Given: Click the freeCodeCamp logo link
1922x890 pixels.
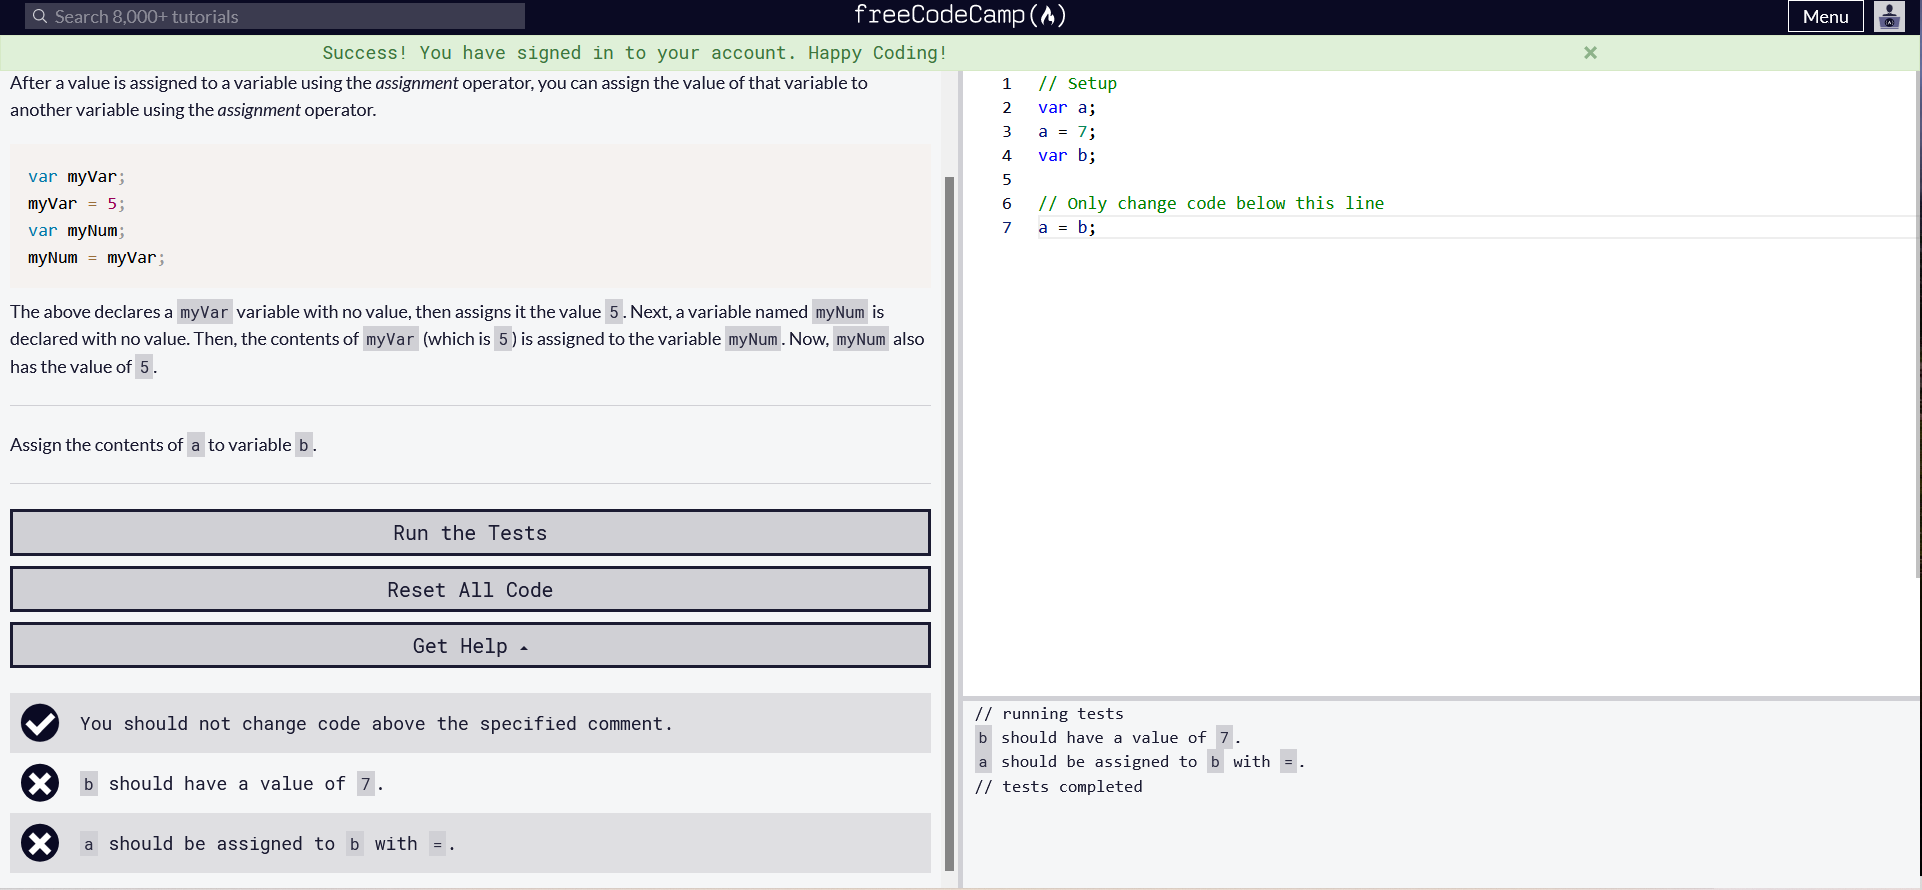Looking at the screenshot, I should 960,15.
